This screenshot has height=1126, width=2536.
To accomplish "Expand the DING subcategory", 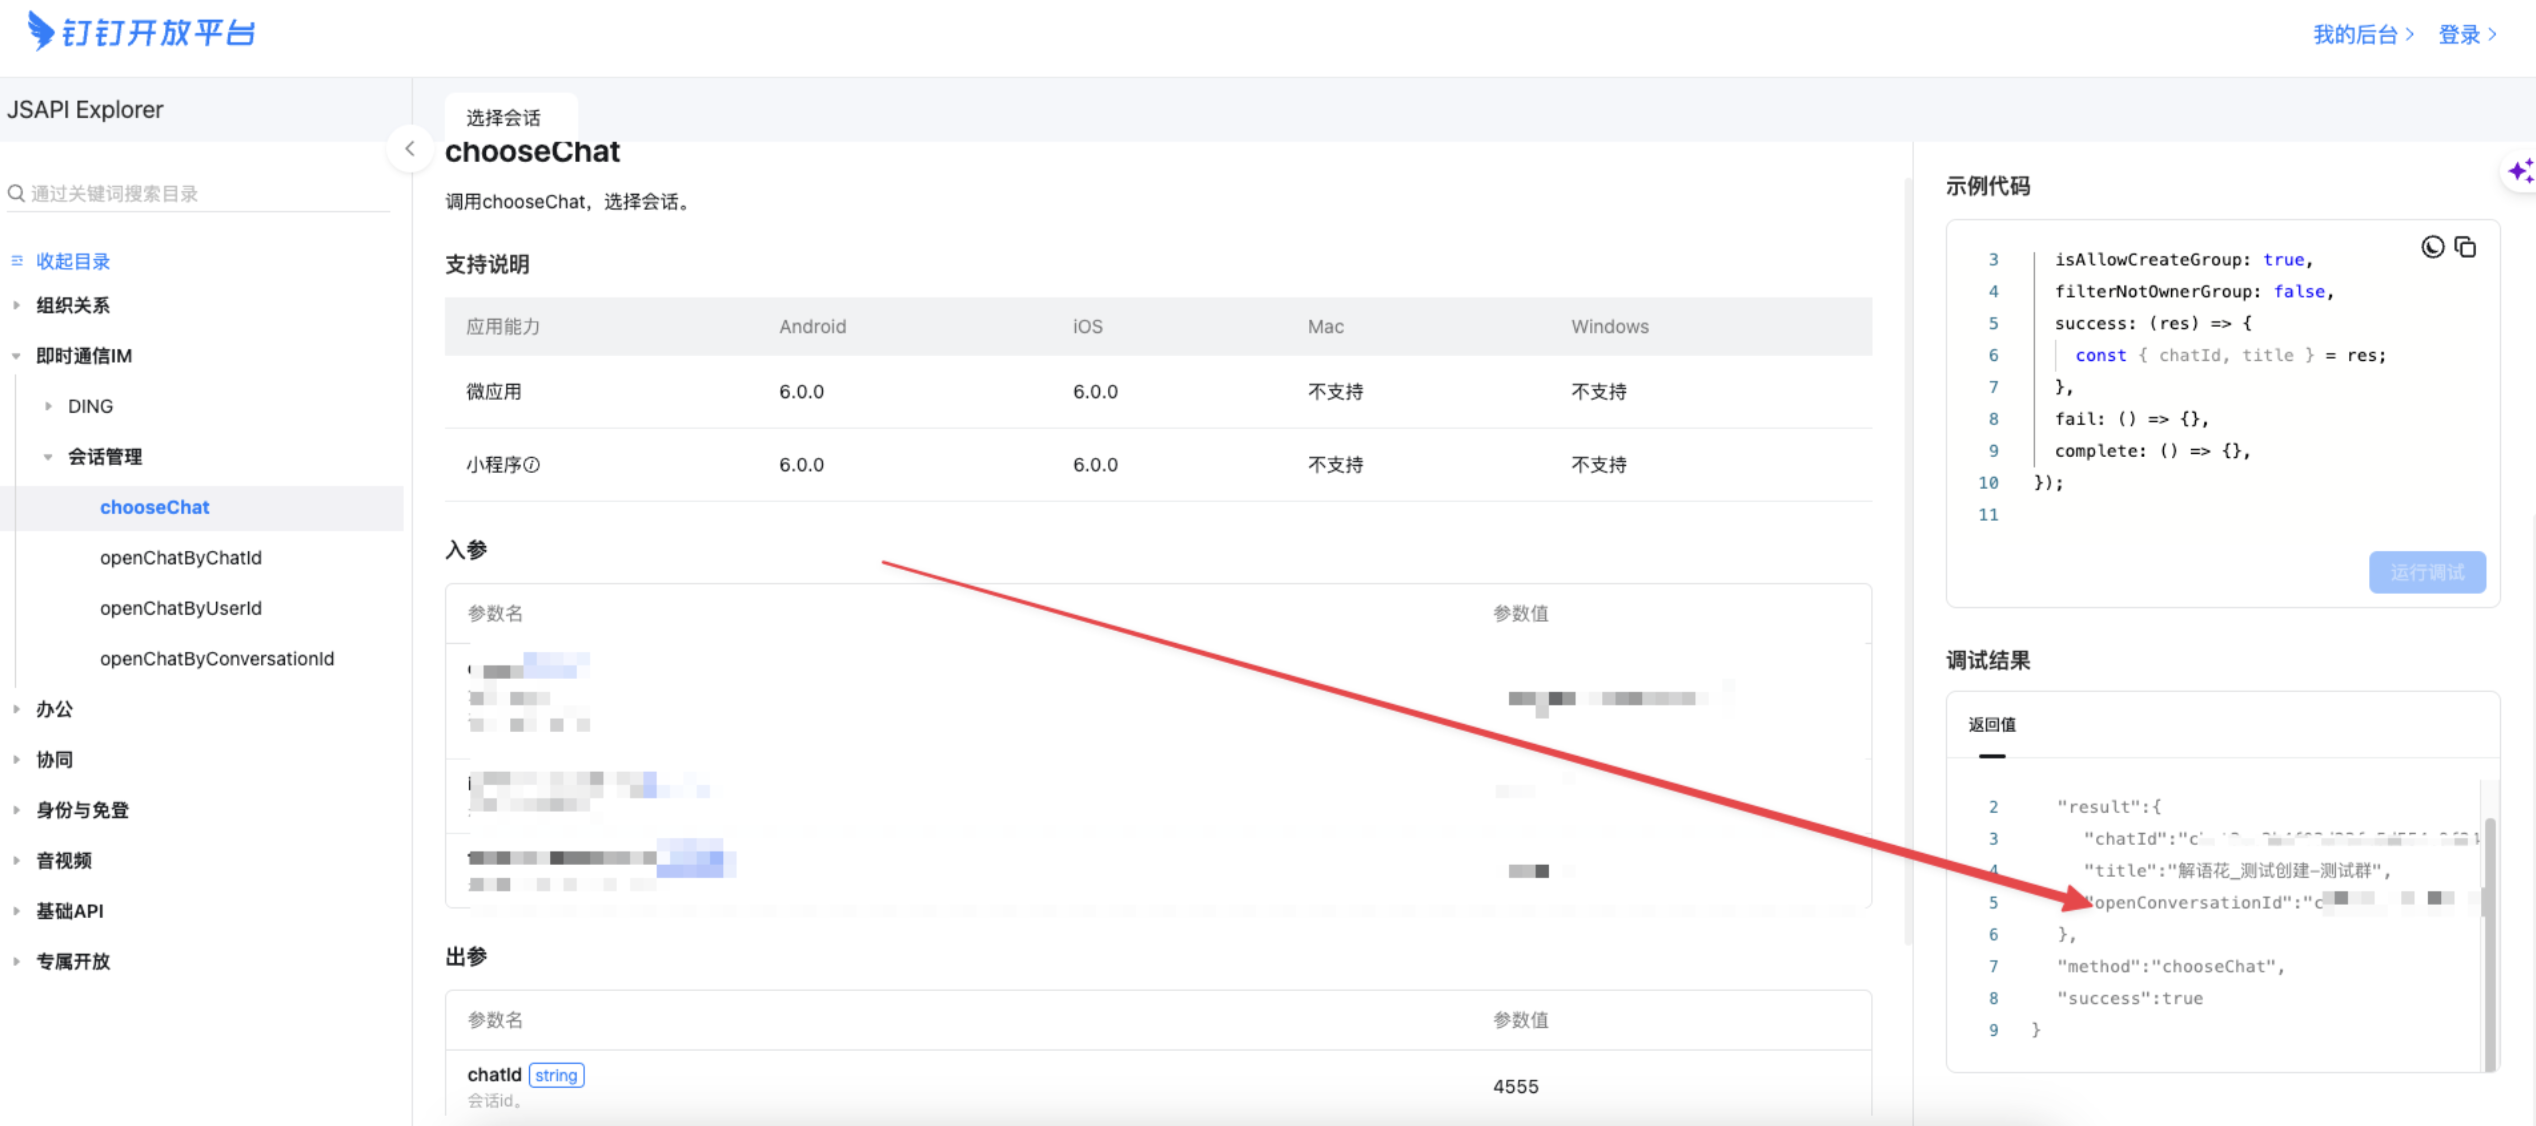I will point(48,406).
